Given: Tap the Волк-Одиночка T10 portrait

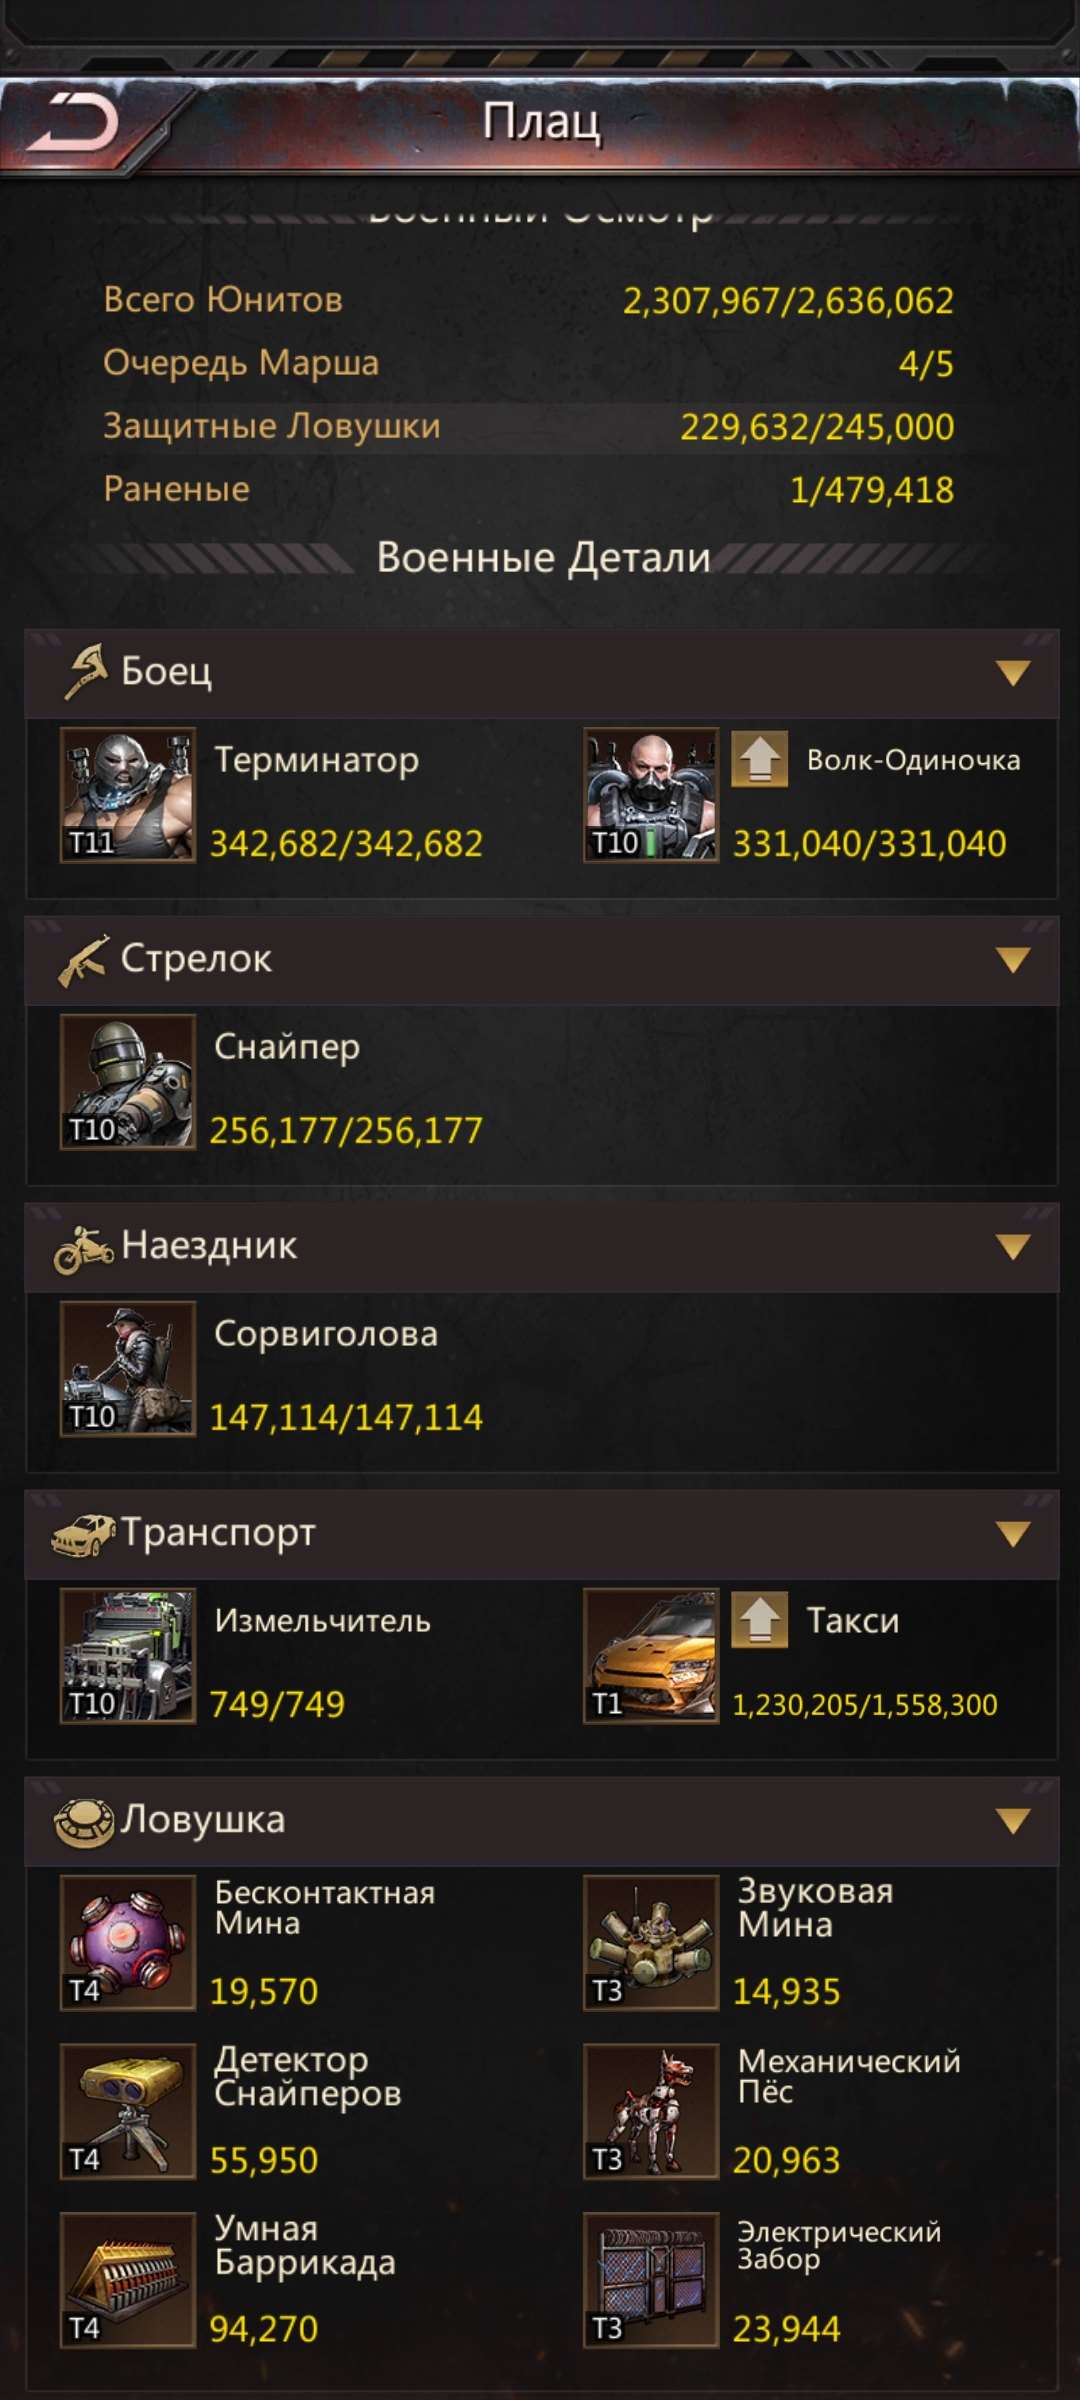Looking at the screenshot, I should coord(651,795).
